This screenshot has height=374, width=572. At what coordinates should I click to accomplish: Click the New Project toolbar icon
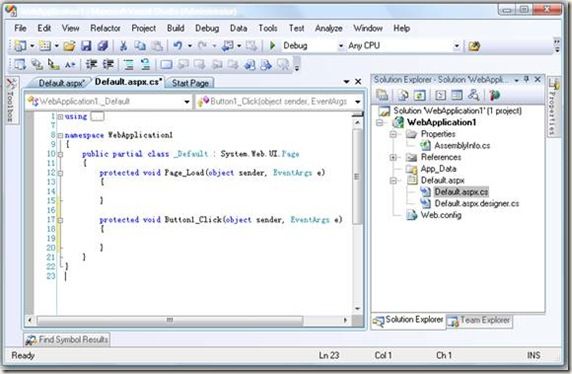[x=20, y=46]
